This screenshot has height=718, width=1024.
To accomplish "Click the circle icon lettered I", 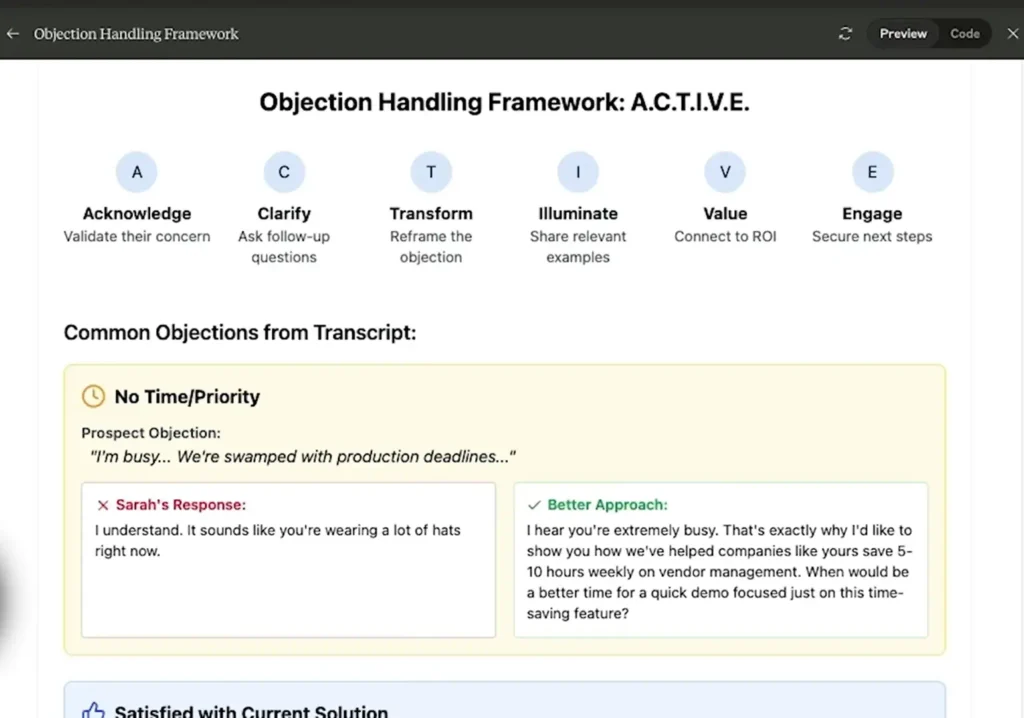I will coord(578,172).
